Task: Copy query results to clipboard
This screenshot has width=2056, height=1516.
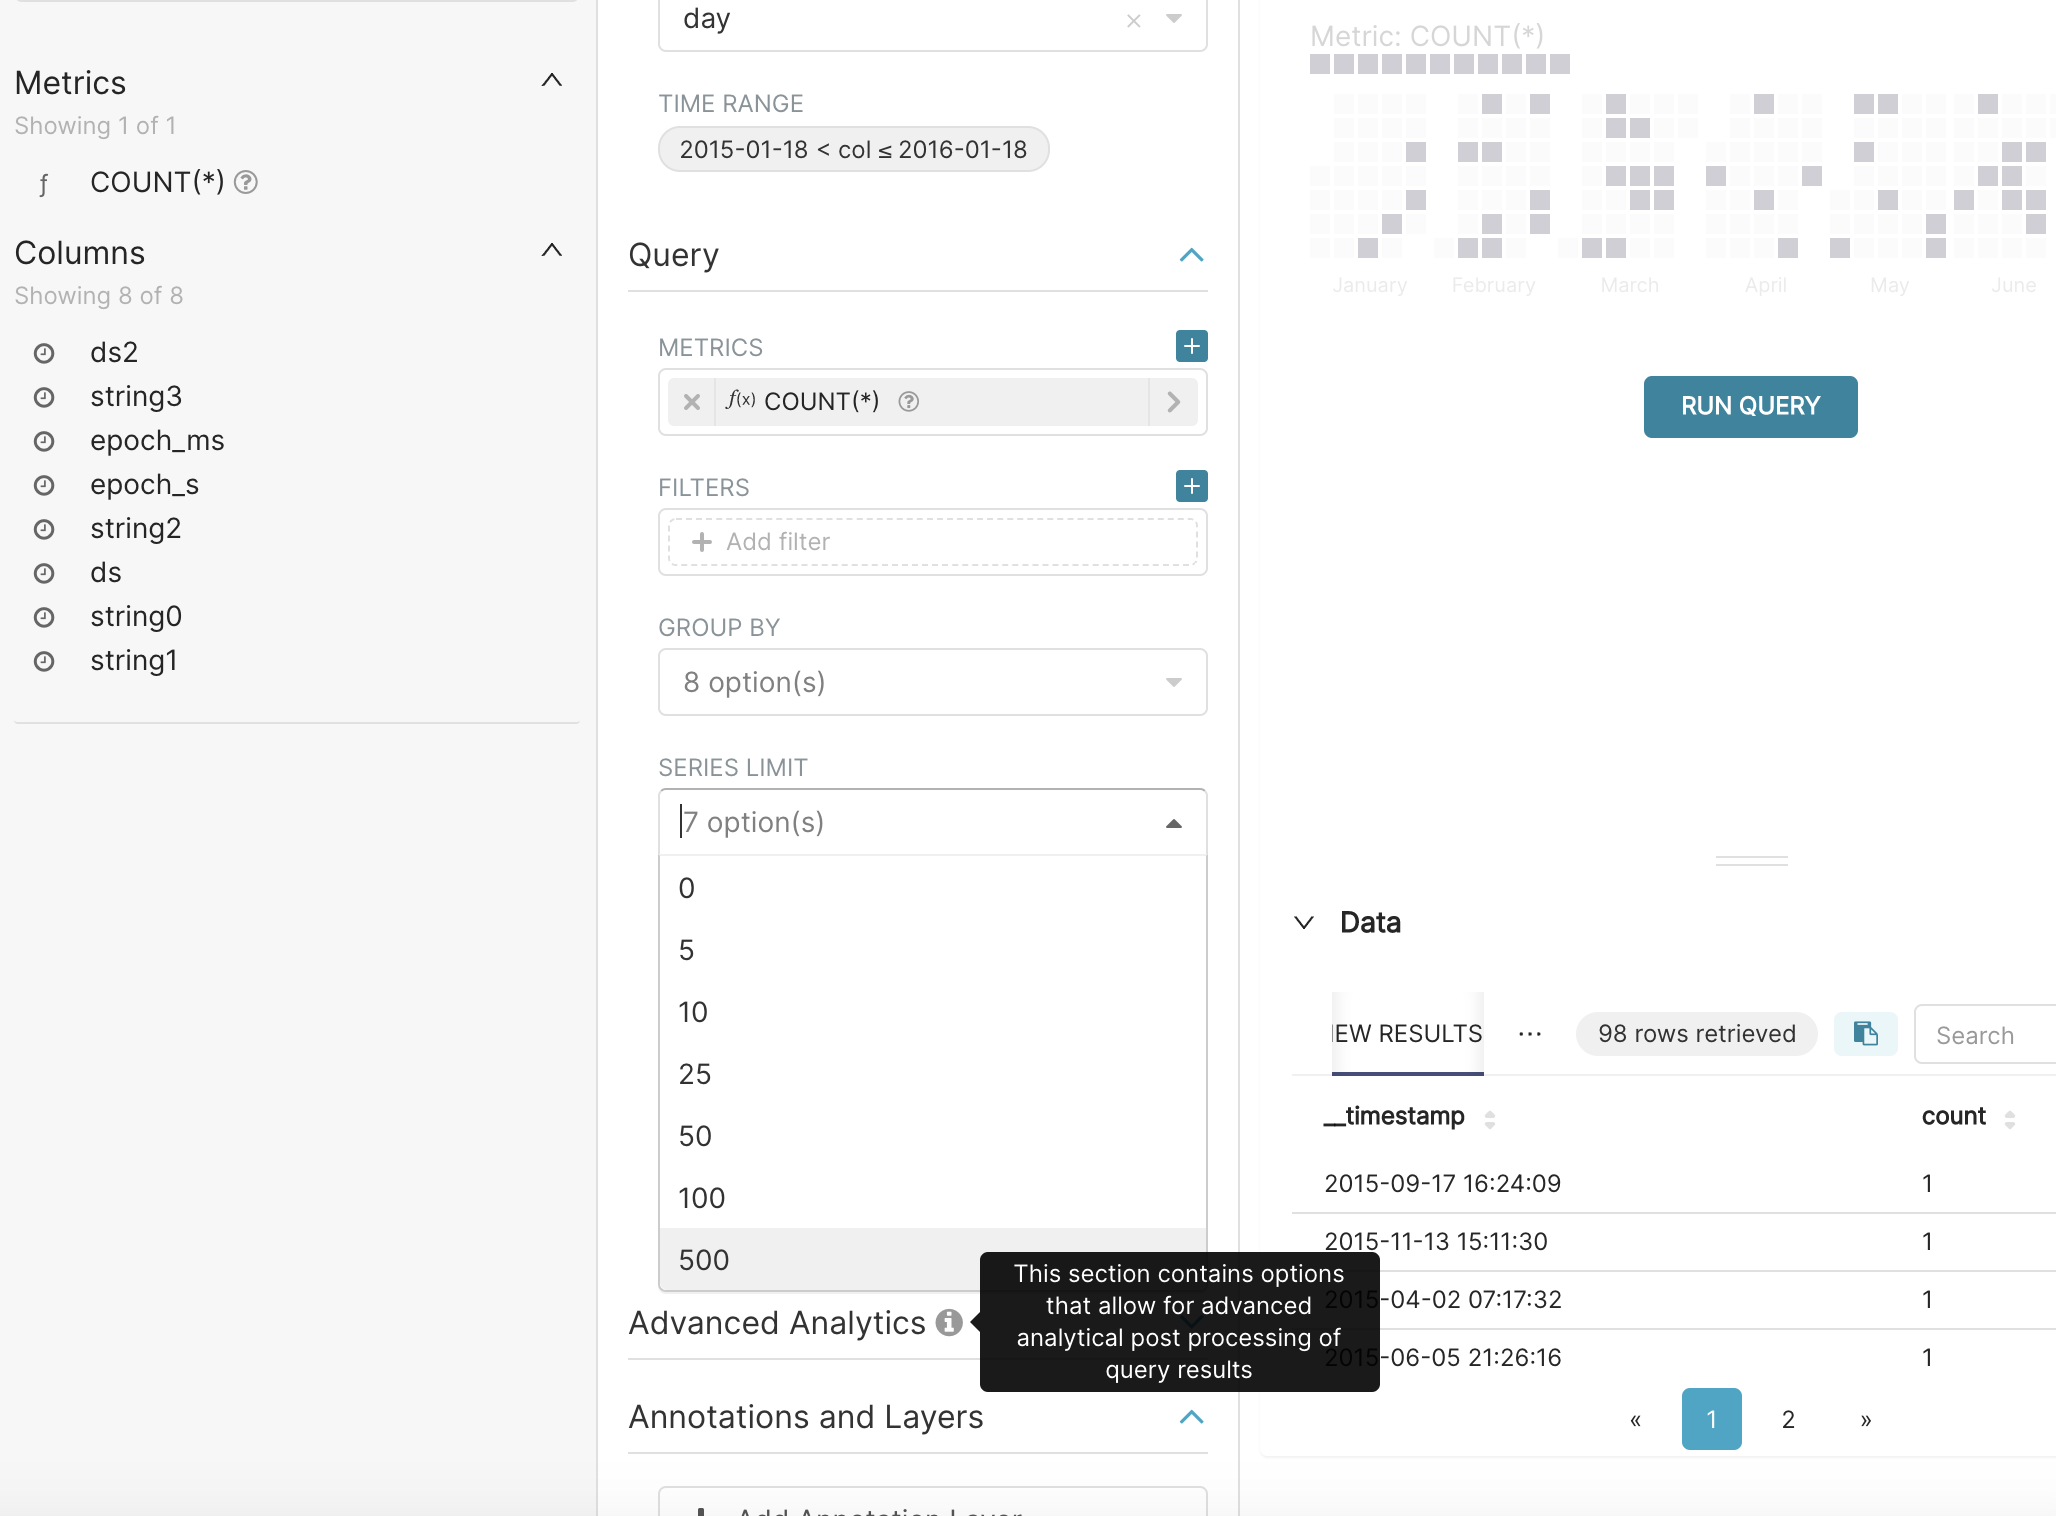Action: (1865, 1034)
